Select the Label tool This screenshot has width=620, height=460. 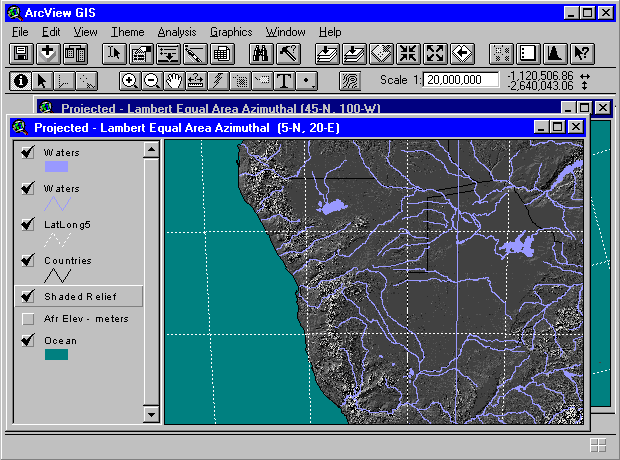263,81
